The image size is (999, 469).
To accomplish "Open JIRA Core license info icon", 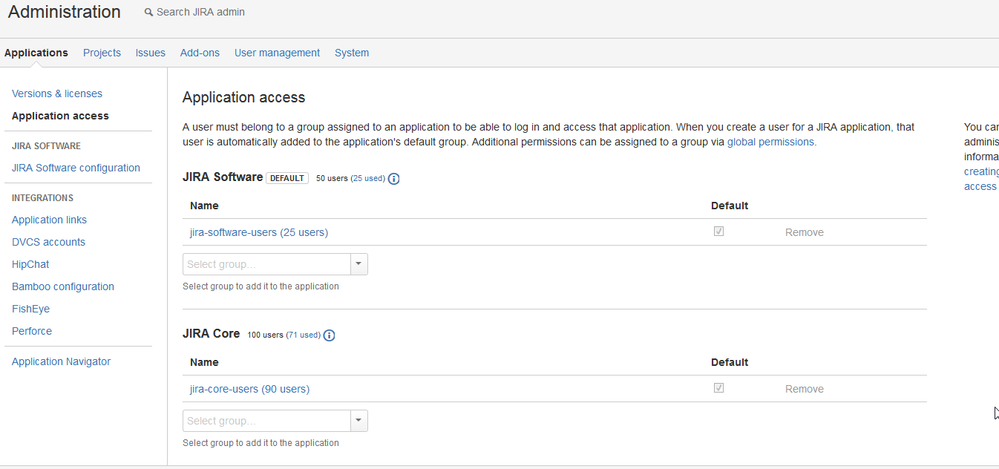I will (x=329, y=335).
